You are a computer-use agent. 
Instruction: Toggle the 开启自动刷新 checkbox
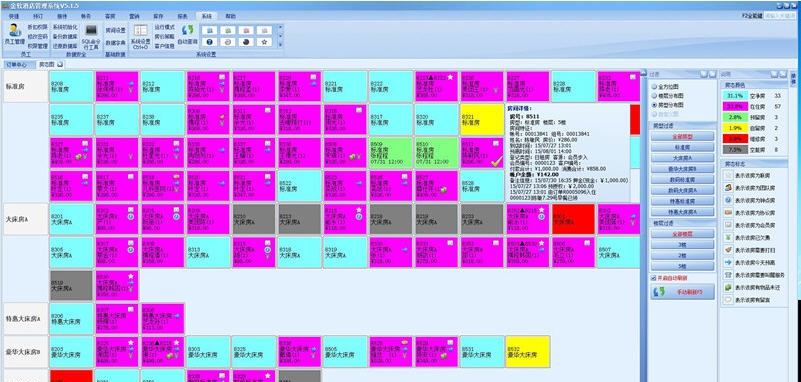[653, 278]
